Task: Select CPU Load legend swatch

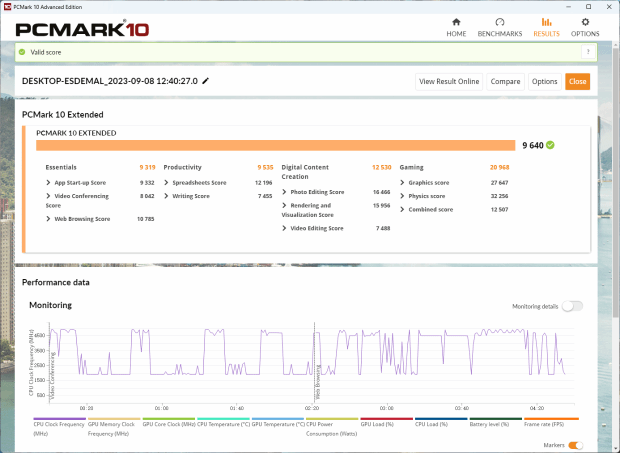Action: coord(441,419)
